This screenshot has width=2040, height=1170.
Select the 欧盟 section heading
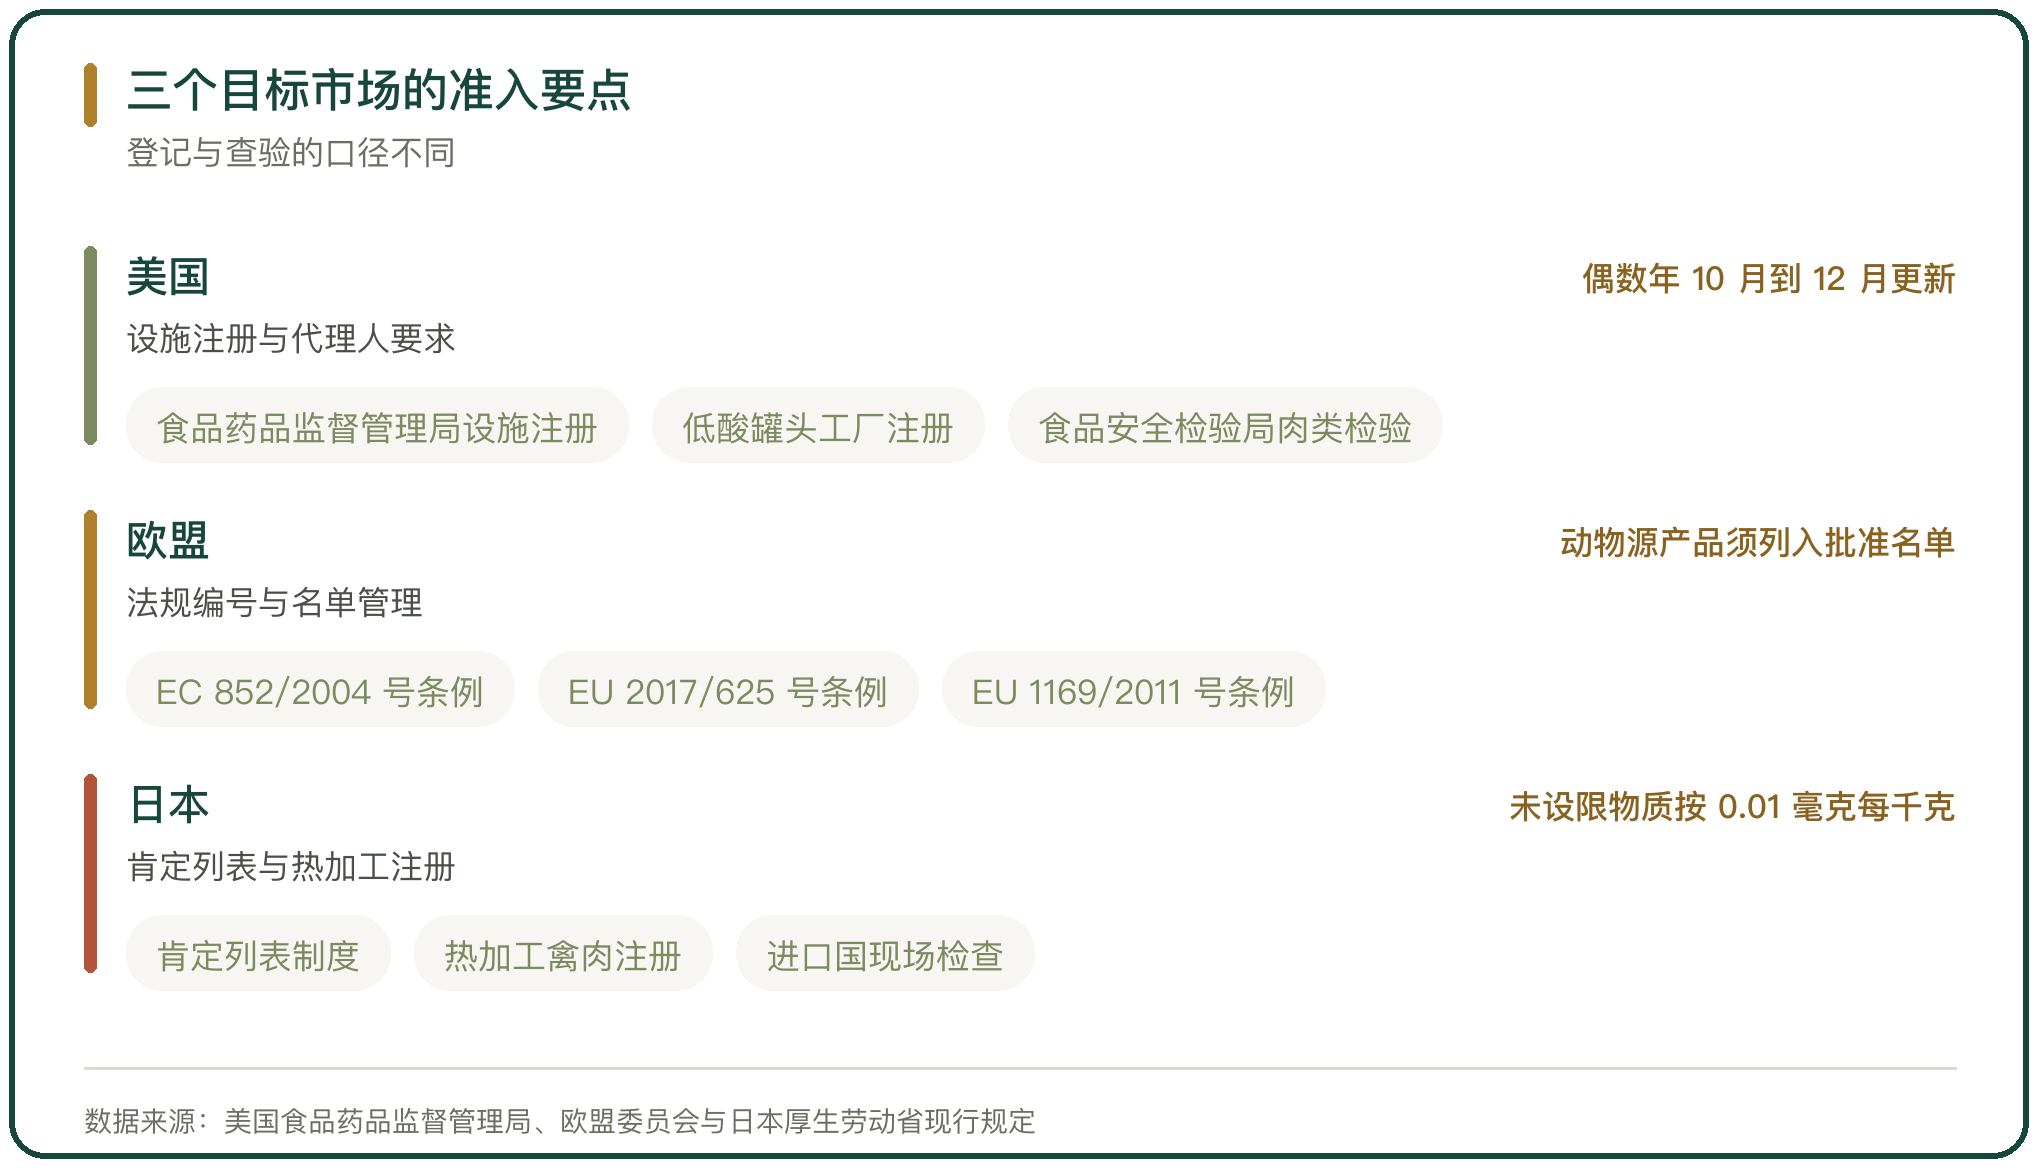pyautogui.click(x=168, y=541)
